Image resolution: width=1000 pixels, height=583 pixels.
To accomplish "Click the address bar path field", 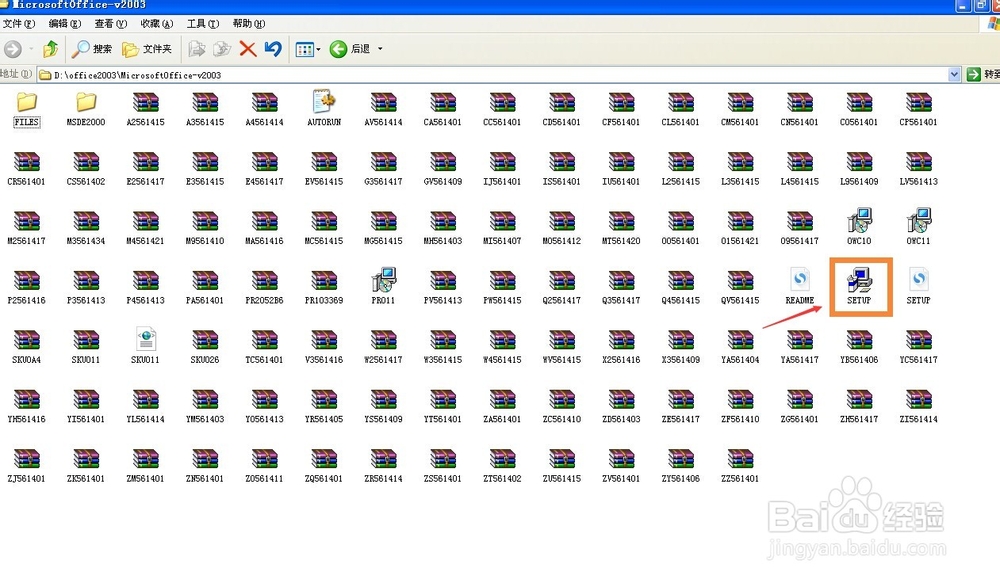I will [x=492, y=75].
